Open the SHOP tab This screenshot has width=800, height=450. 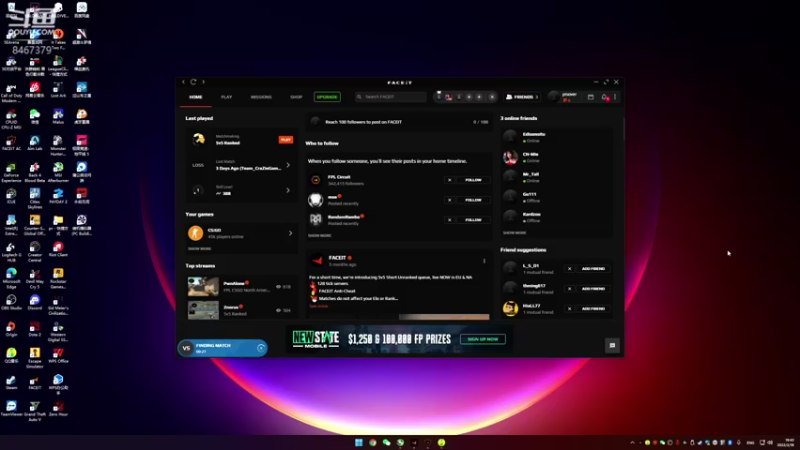[296, 97]
